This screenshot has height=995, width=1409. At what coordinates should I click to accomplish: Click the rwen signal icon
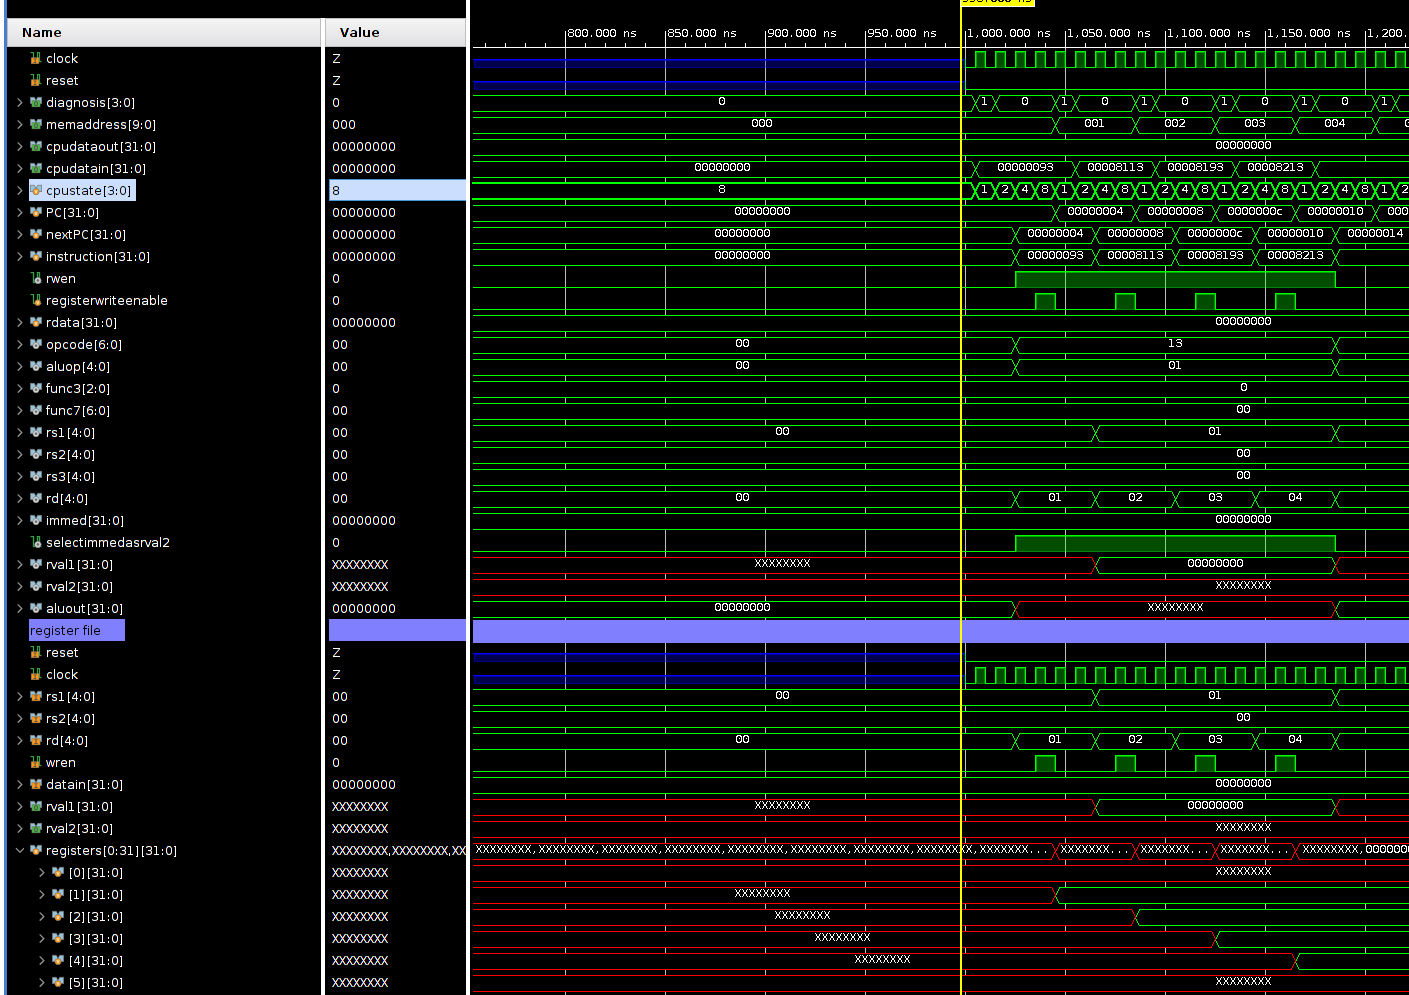point(36,278)
